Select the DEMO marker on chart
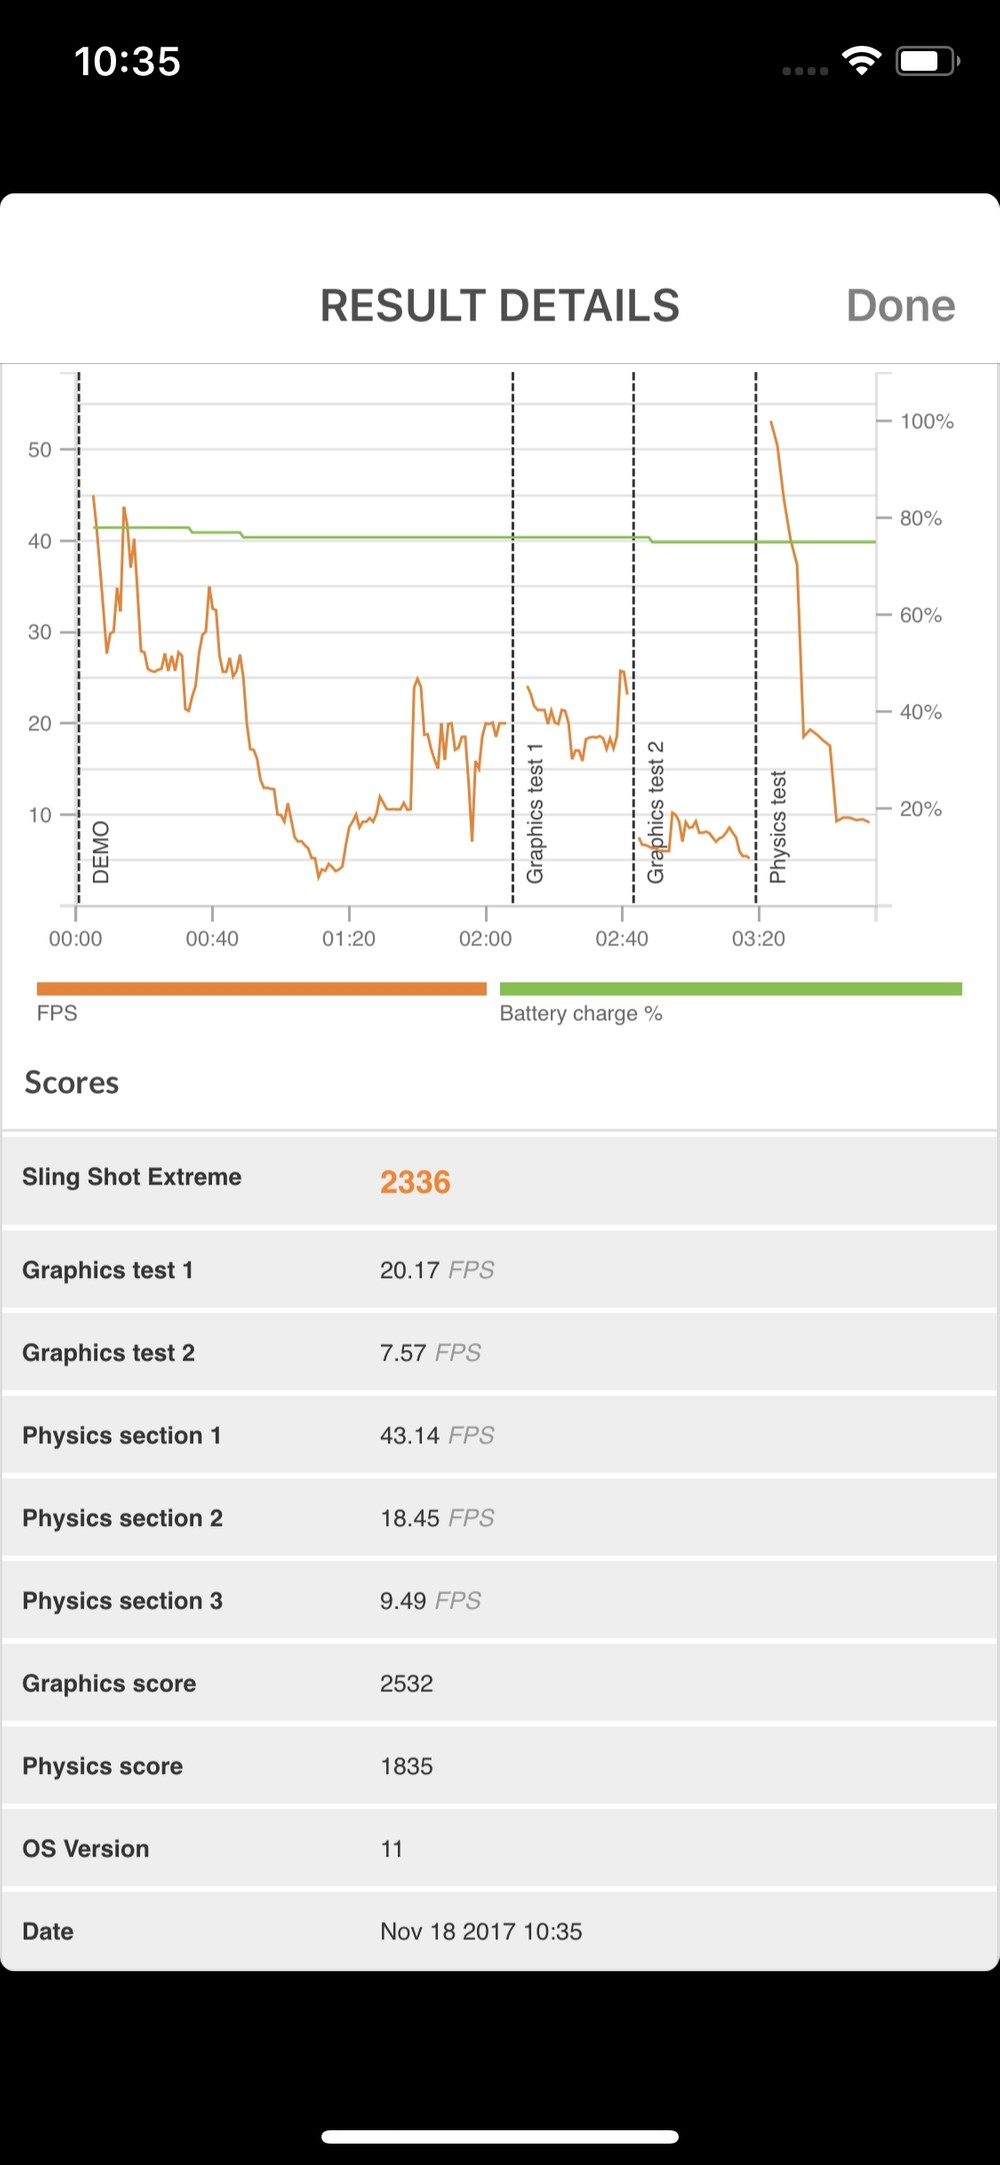The width and height of the screenshot is (1000, 2165). click(x=101, y=852)
